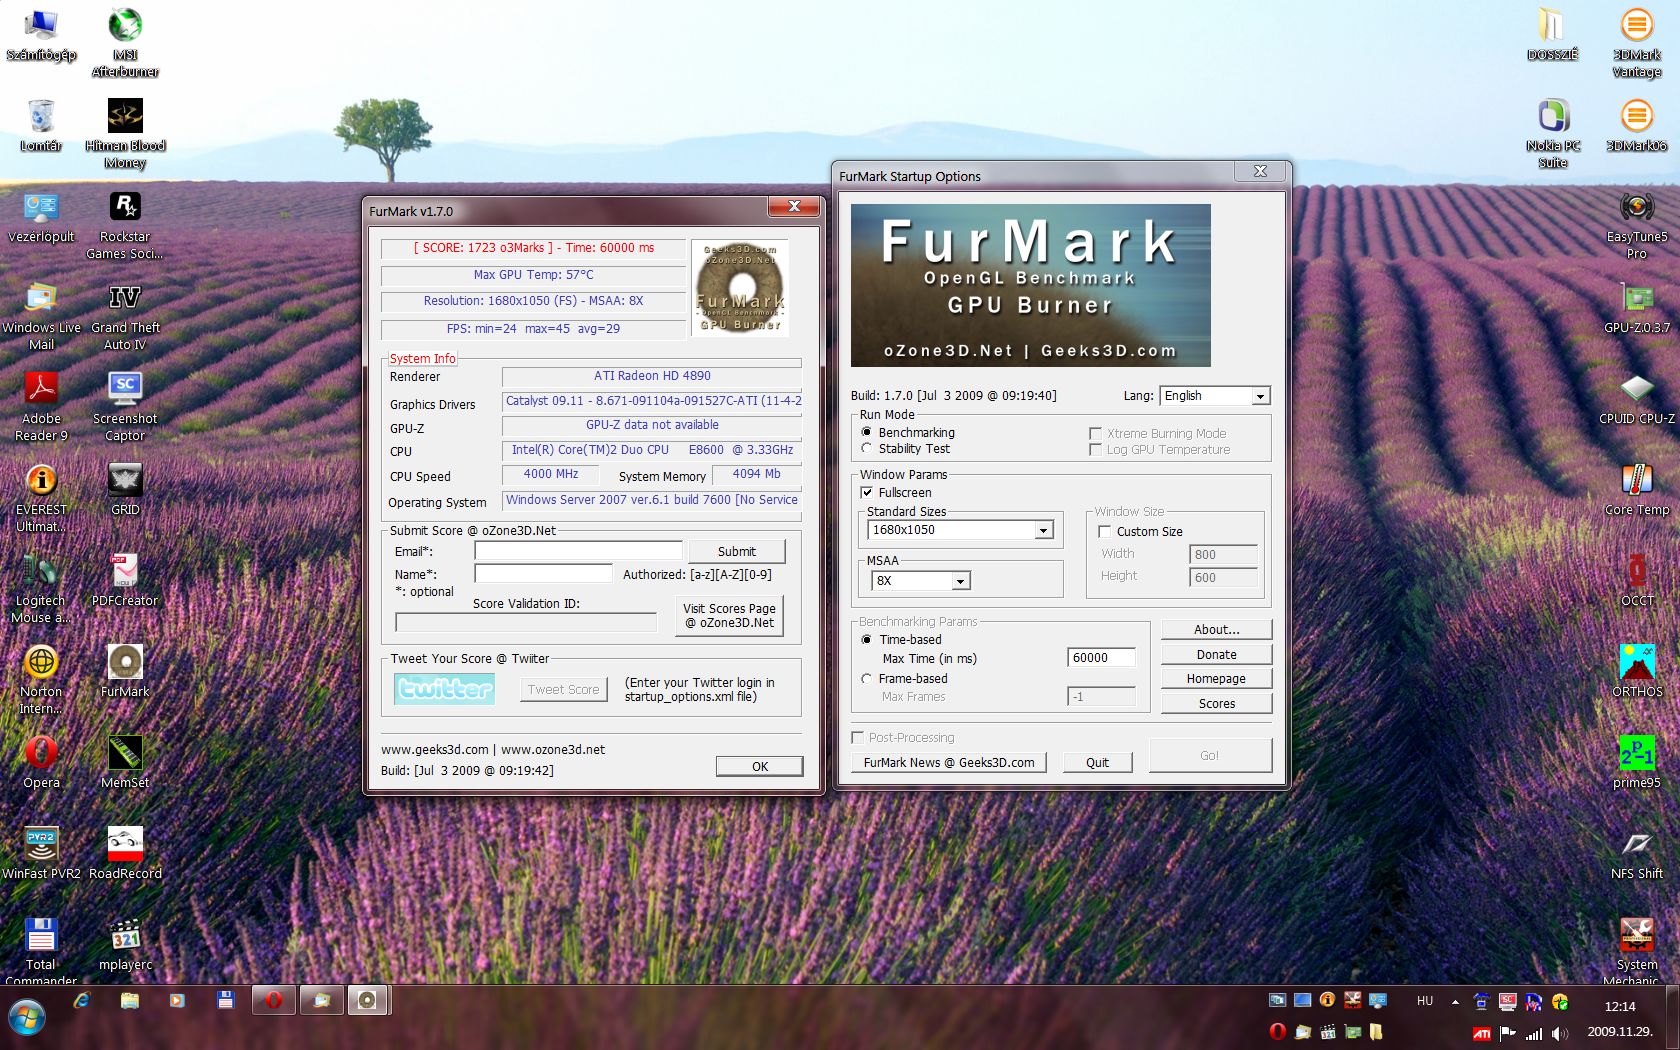
Task: Open Rockstar Games Social Club icon
Action: coord(125,224)
